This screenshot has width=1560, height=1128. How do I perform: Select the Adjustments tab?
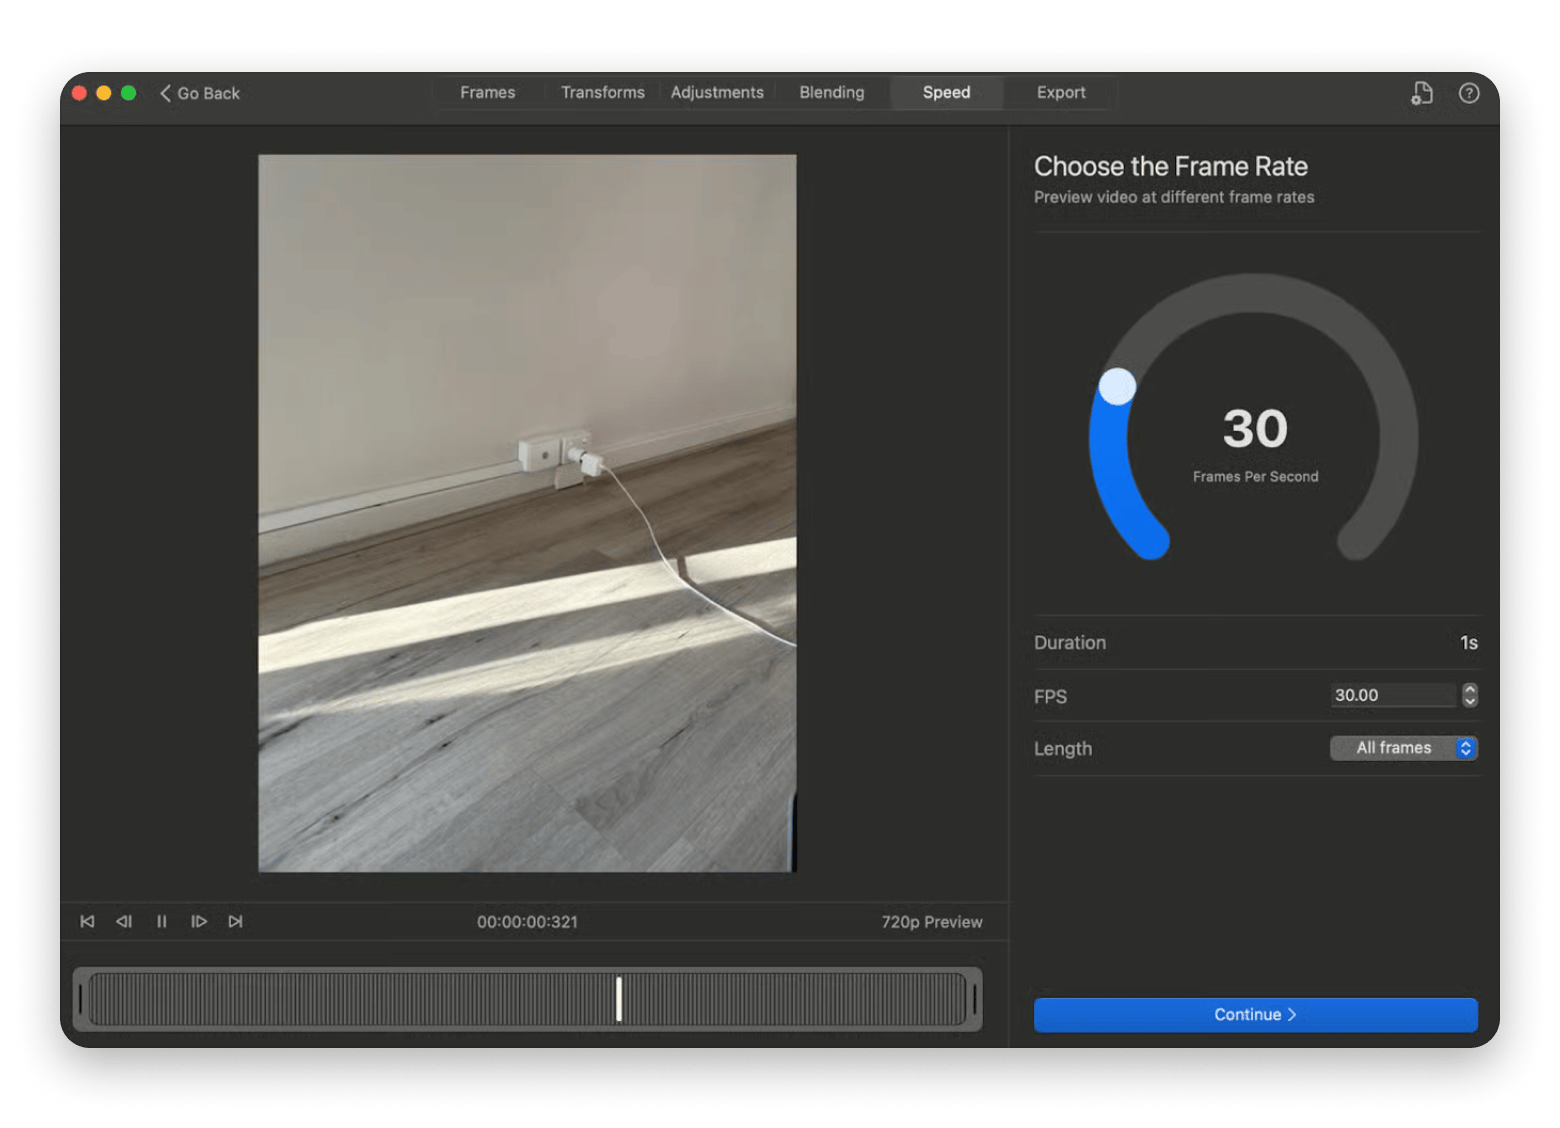(x=717, y=92)
